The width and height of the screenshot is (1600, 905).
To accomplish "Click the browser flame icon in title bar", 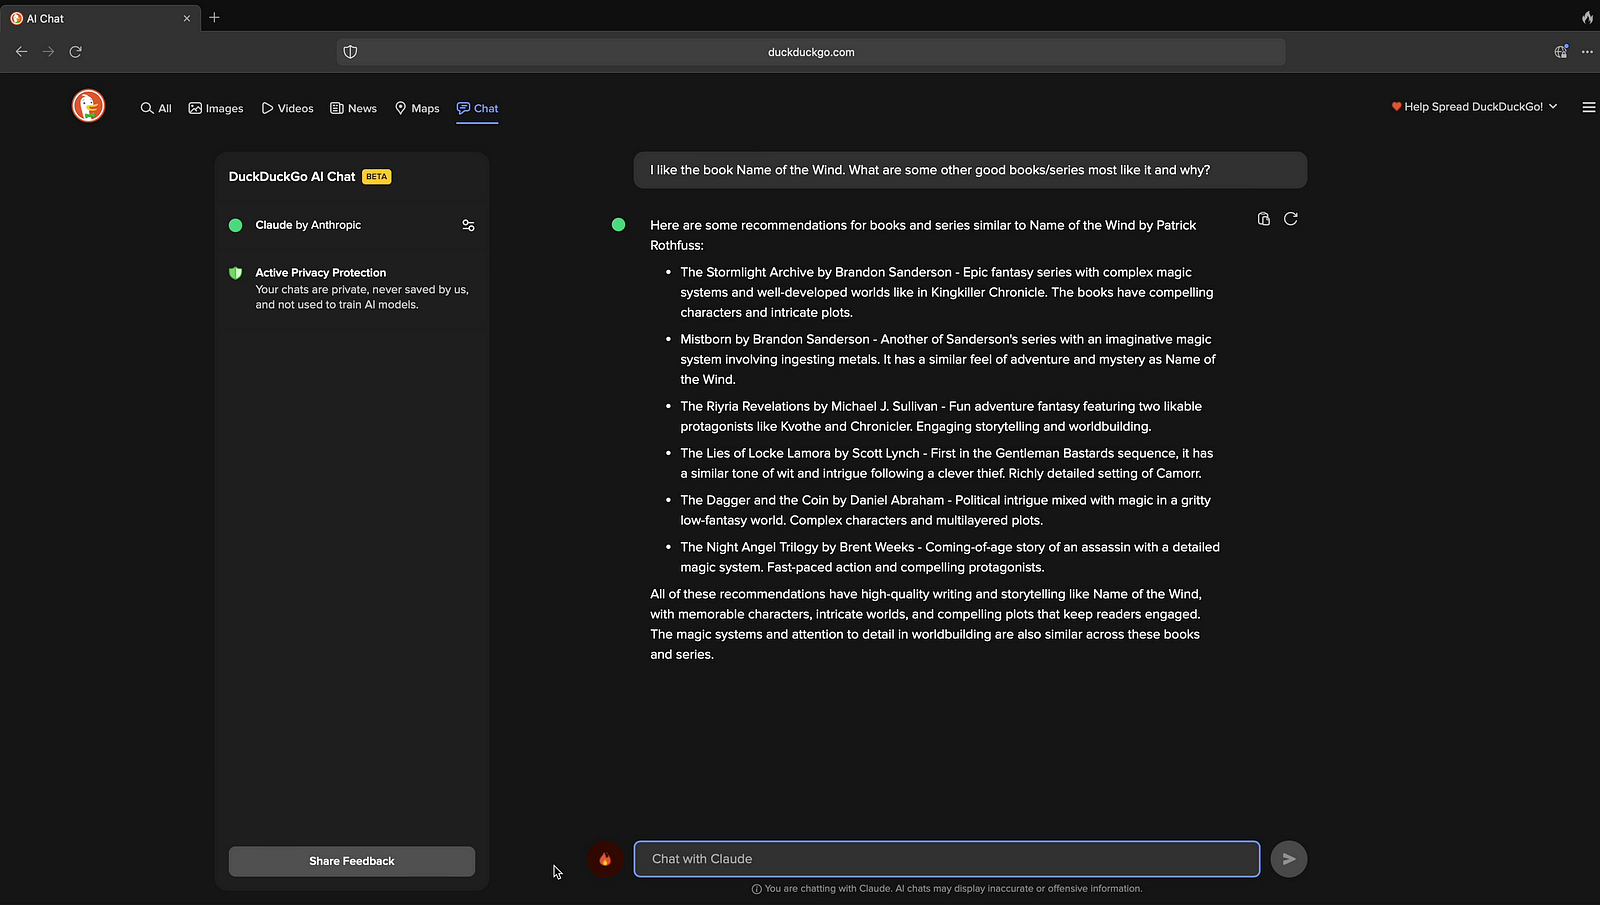I will pyautogui.click(x=1587, y=18).
